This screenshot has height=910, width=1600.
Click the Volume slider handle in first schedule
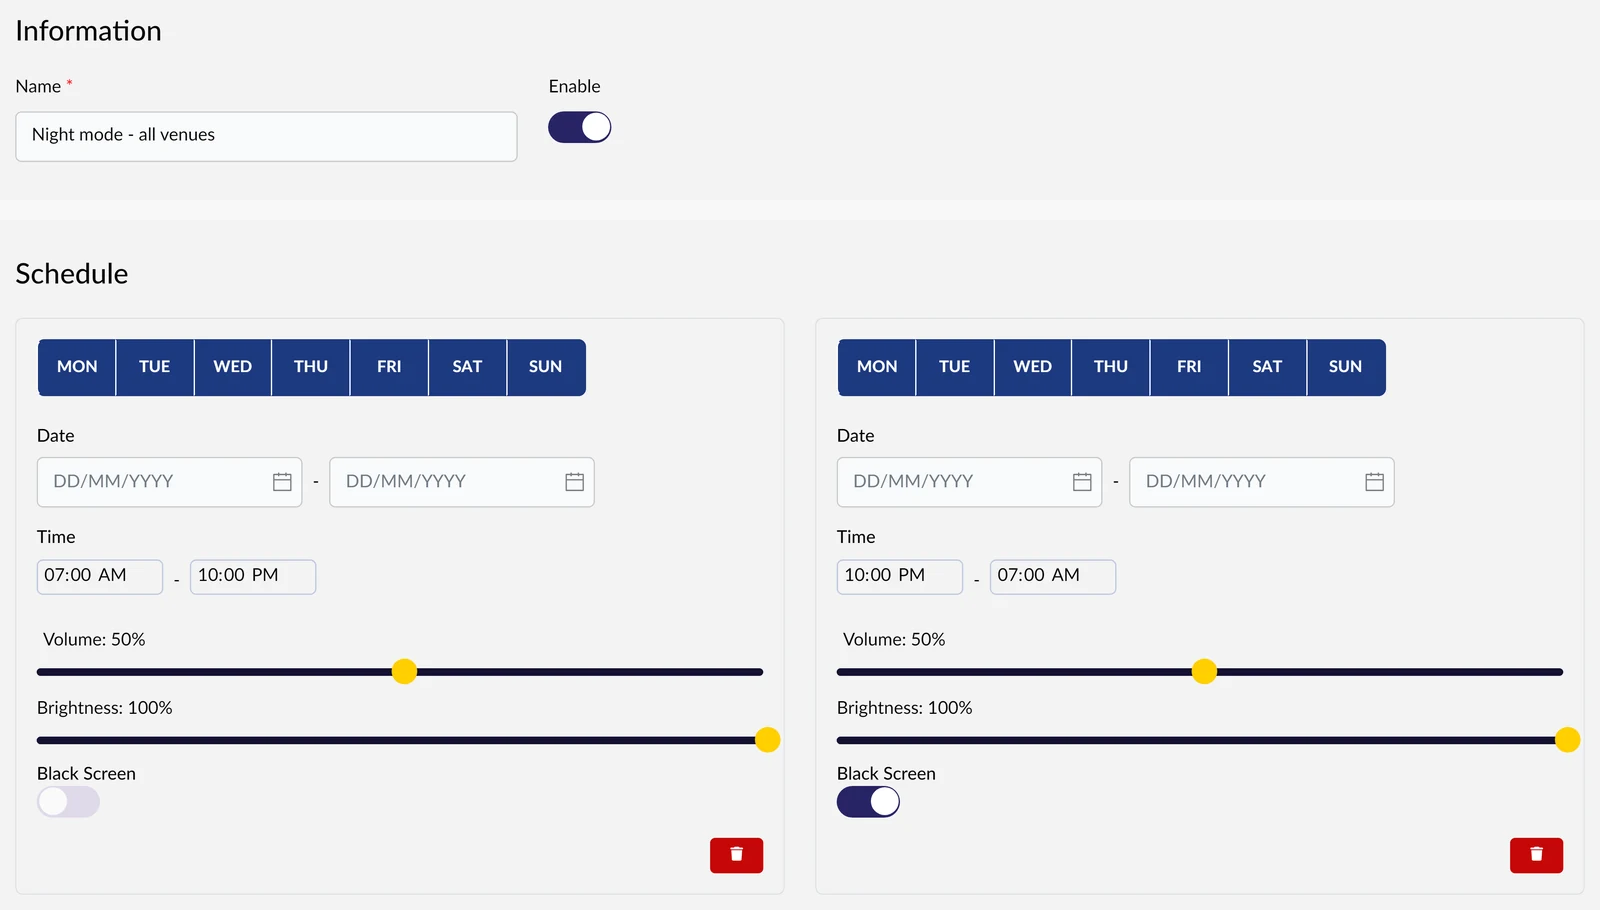tap(404, 672)
